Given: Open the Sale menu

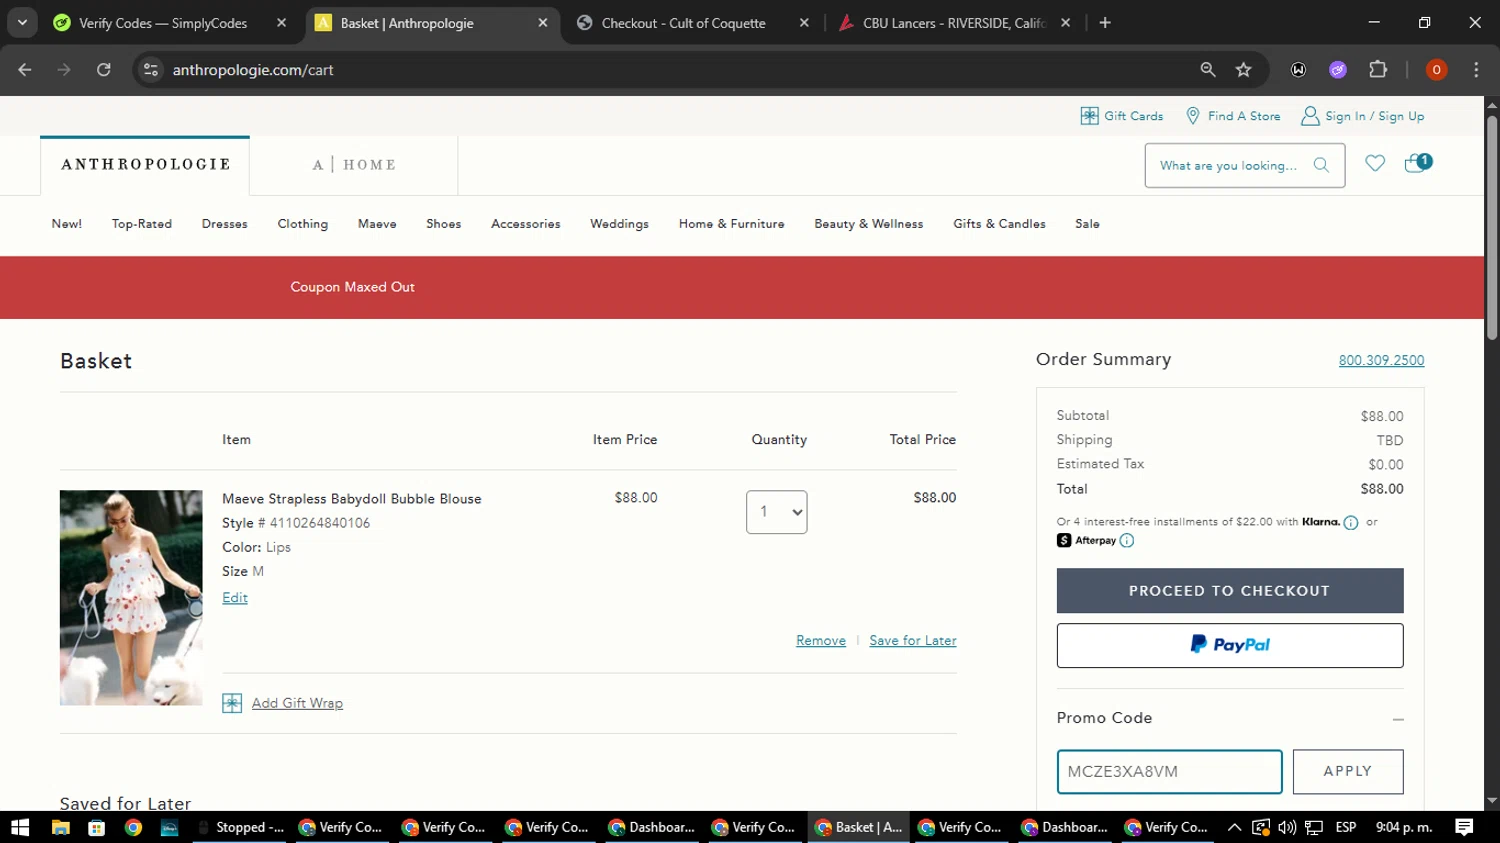Looking at the screenshot, I should click(1088, 224).
